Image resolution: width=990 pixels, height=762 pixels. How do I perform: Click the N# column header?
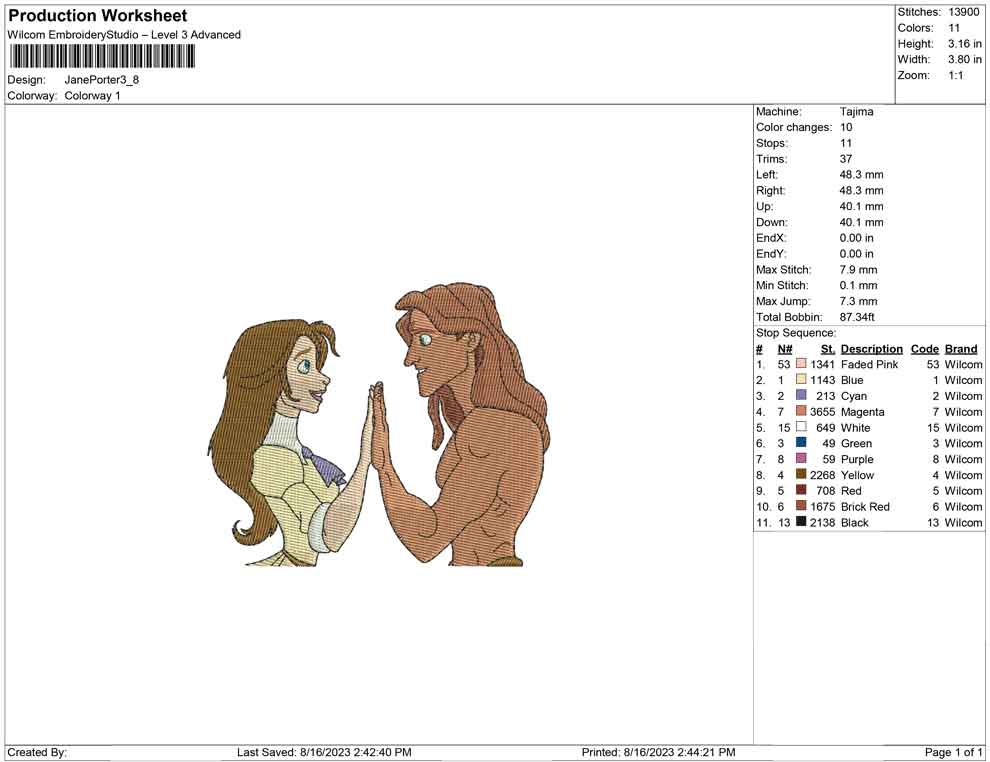[x=785, y=349]
